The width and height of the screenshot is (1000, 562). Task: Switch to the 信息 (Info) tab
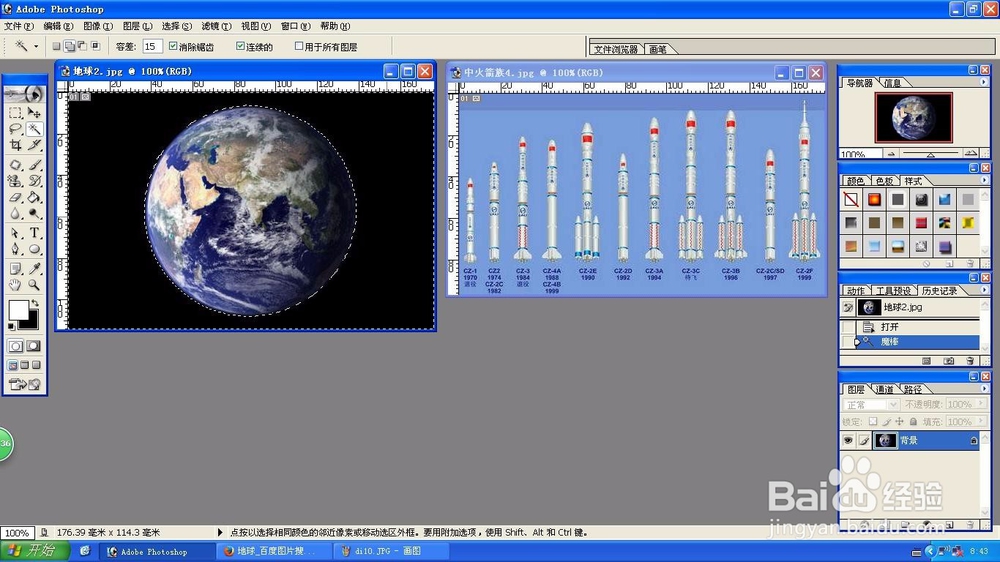point(892,83)
